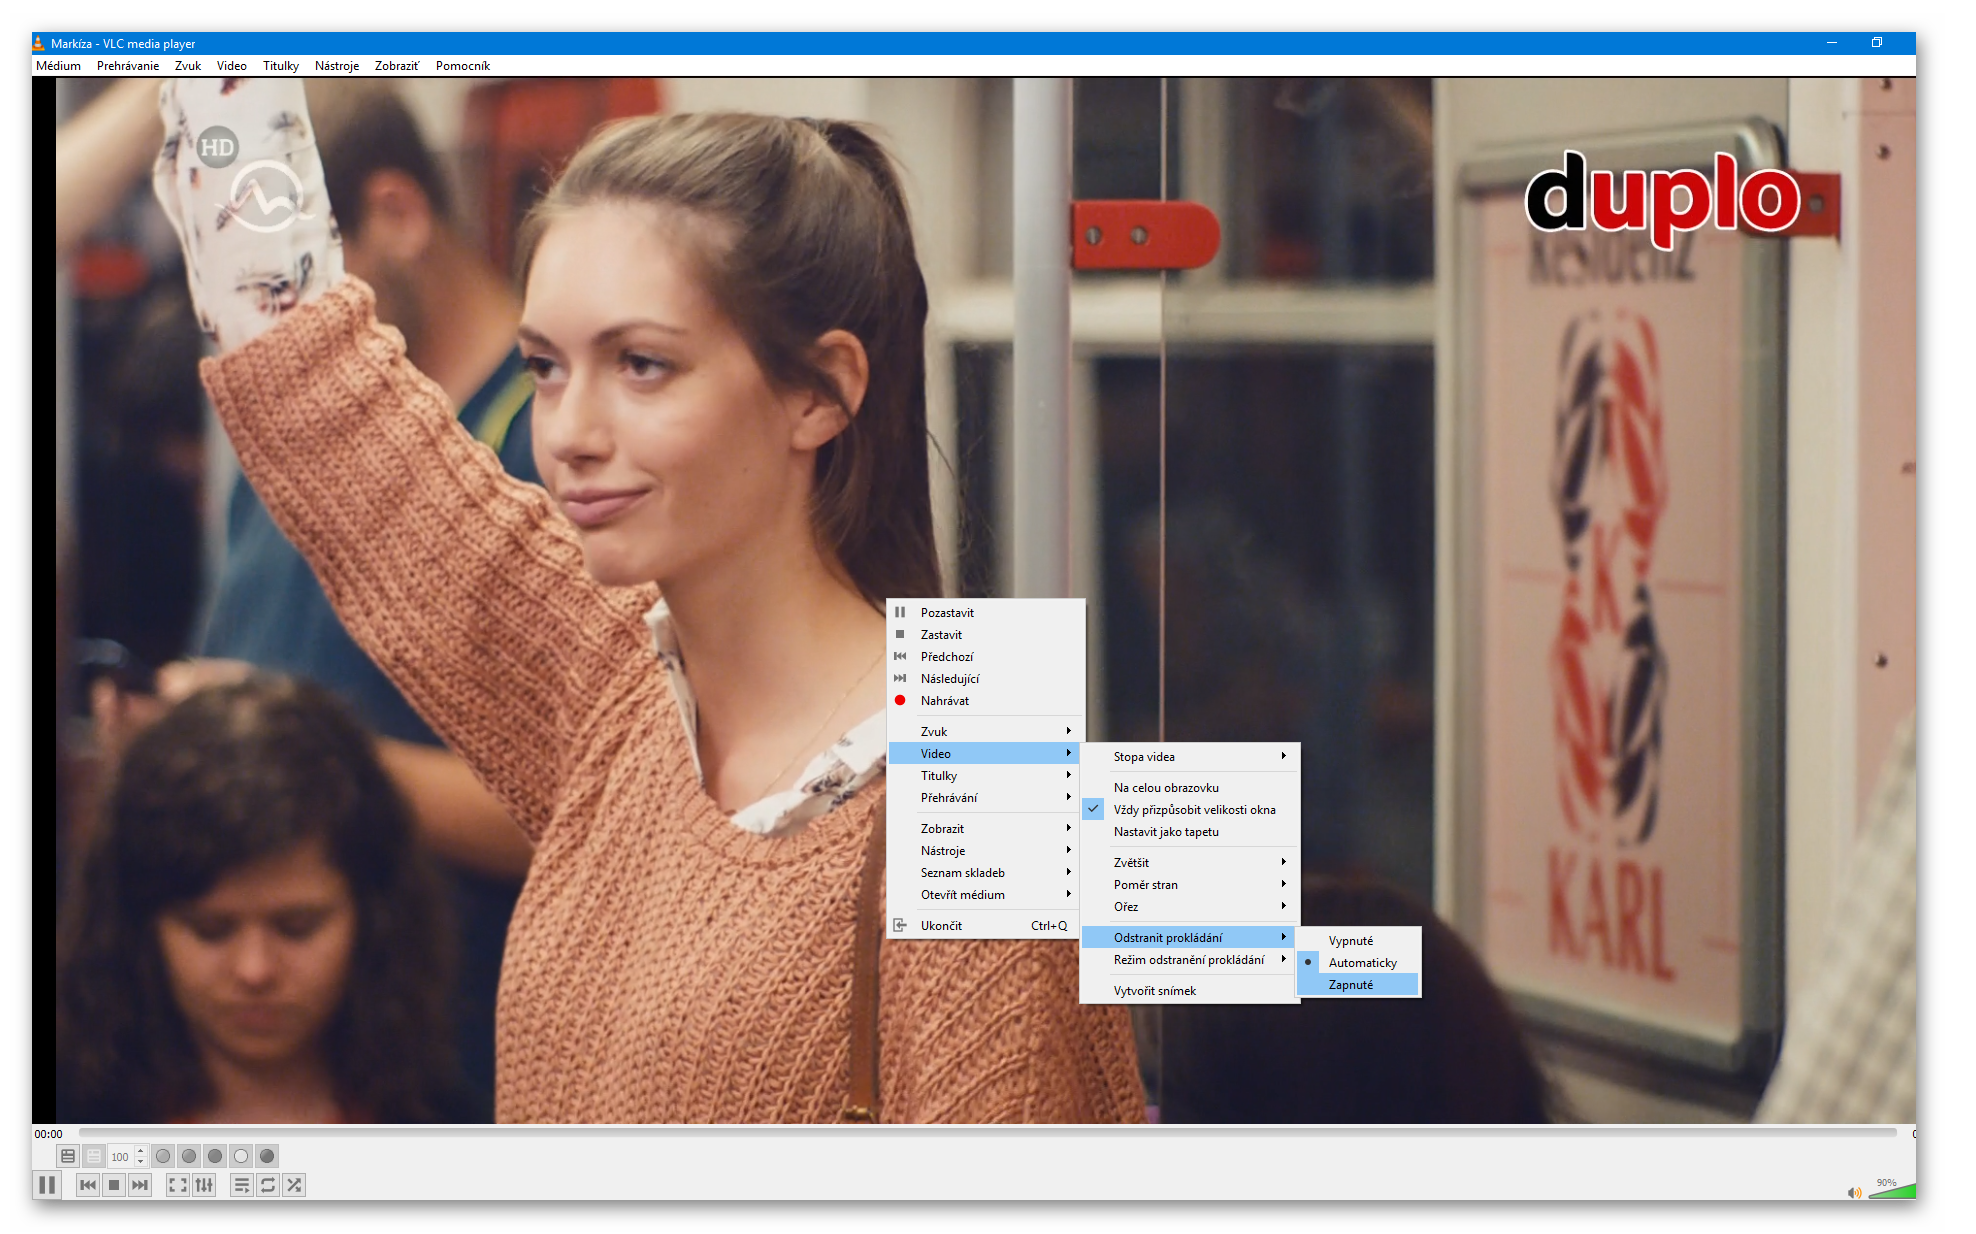1976x1234 pixels.
Task: Open Titulky in the menu bar
Action: coord(280,66)
